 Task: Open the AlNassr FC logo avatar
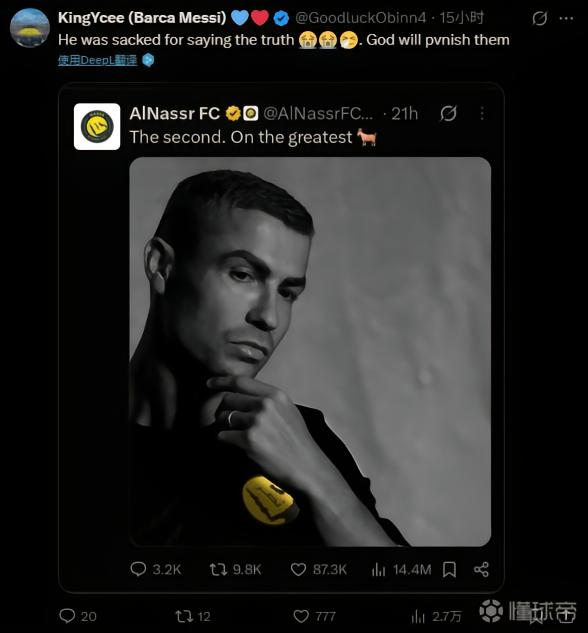click(97, 126)
